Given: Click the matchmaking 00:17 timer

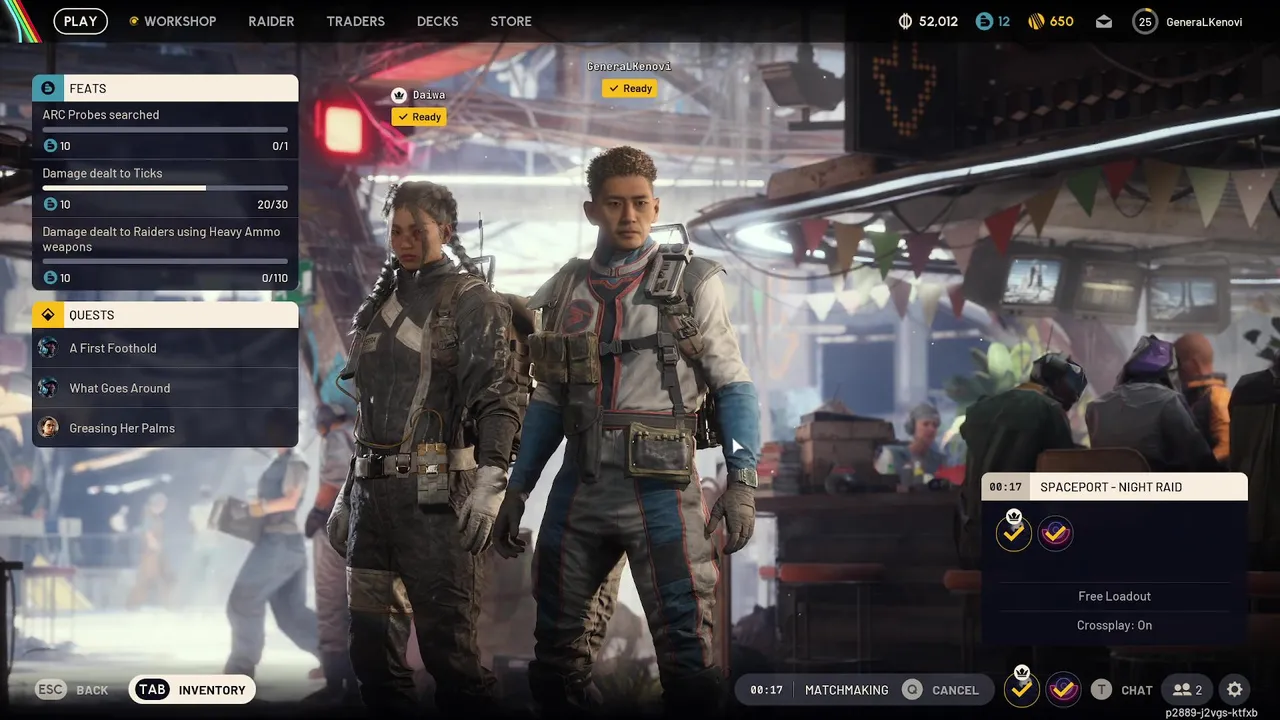Looking at the screenshot, I should [766, 690].
